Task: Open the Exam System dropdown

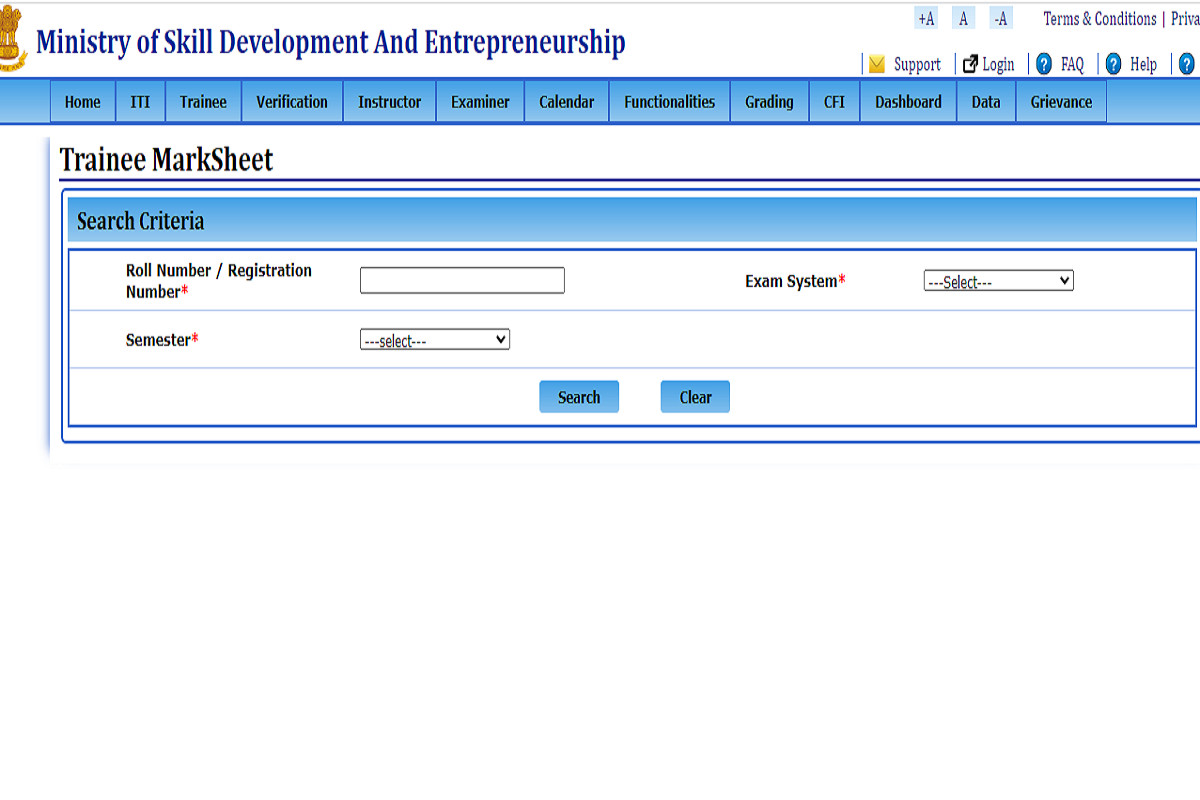Action: coord(998,280)
